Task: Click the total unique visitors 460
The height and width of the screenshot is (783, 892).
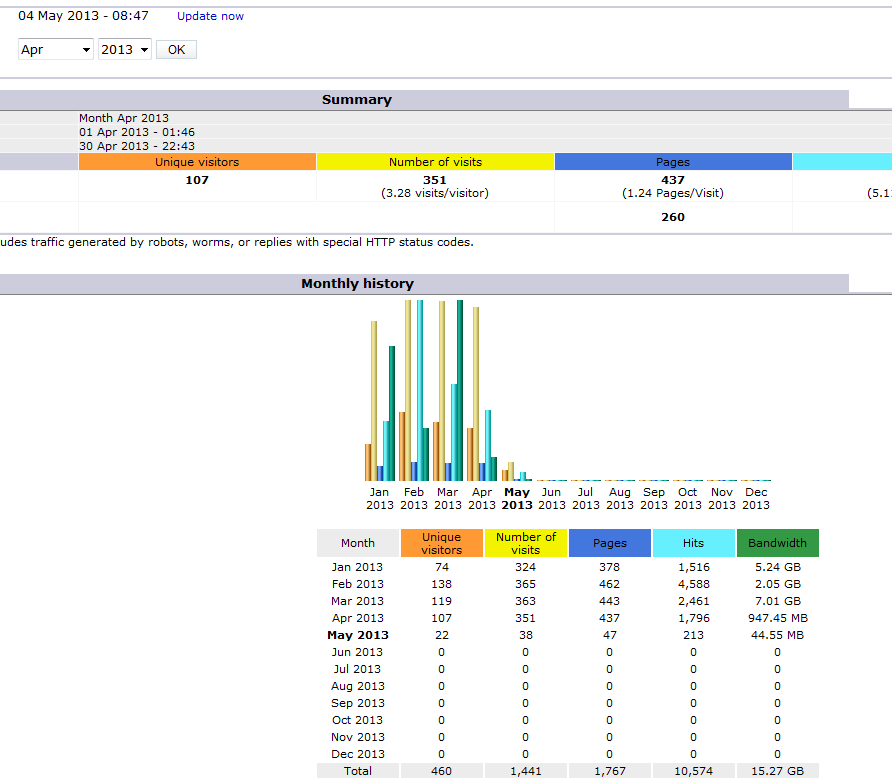Action: (x=441, y=771)
